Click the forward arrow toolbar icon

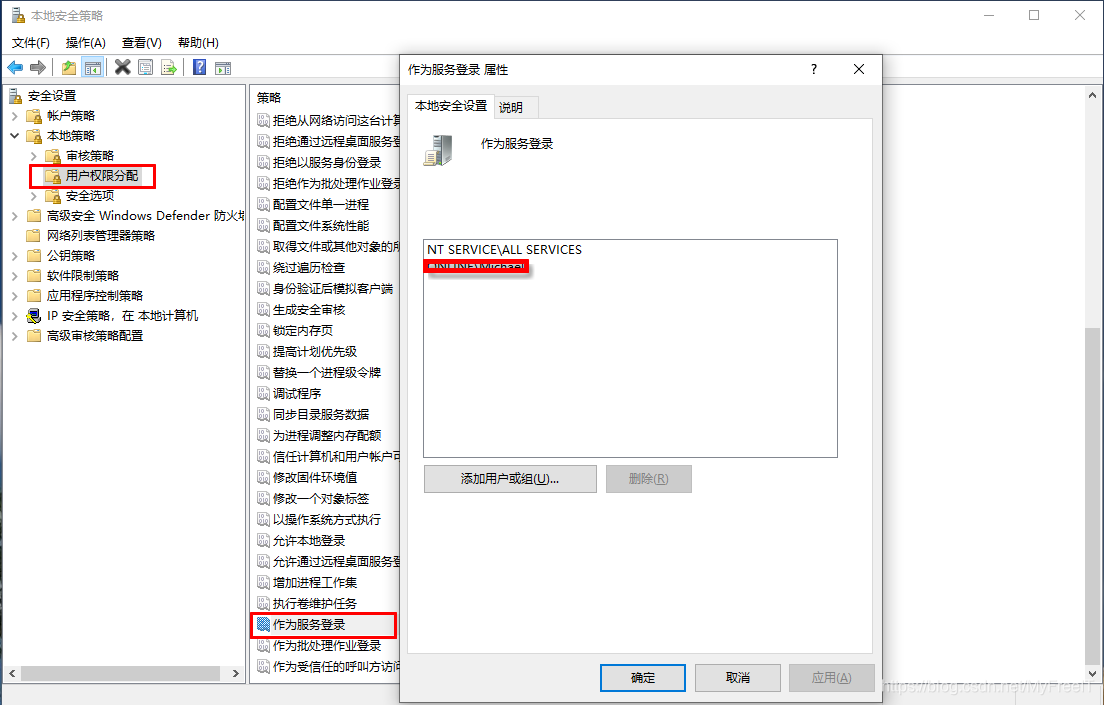[x=38, y=68]
